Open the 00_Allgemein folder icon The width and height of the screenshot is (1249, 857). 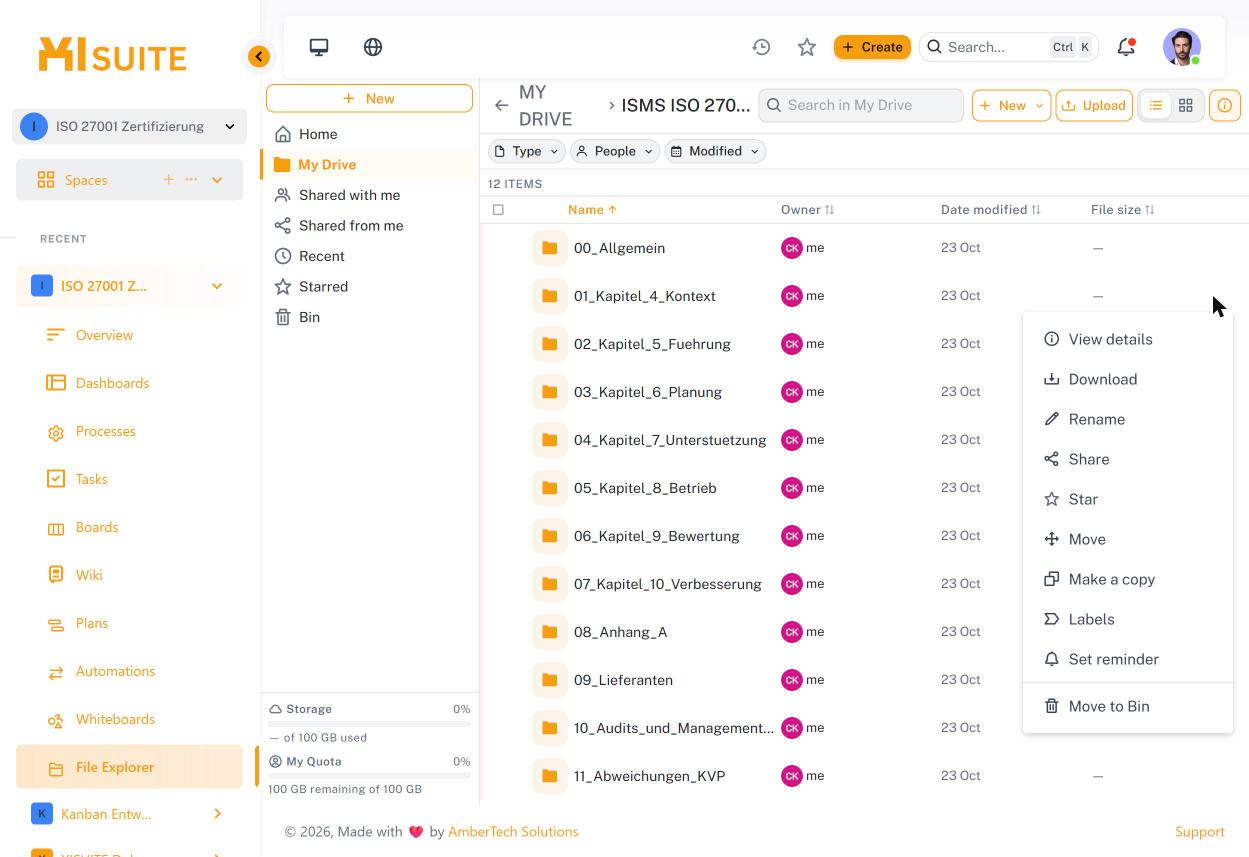549,248
